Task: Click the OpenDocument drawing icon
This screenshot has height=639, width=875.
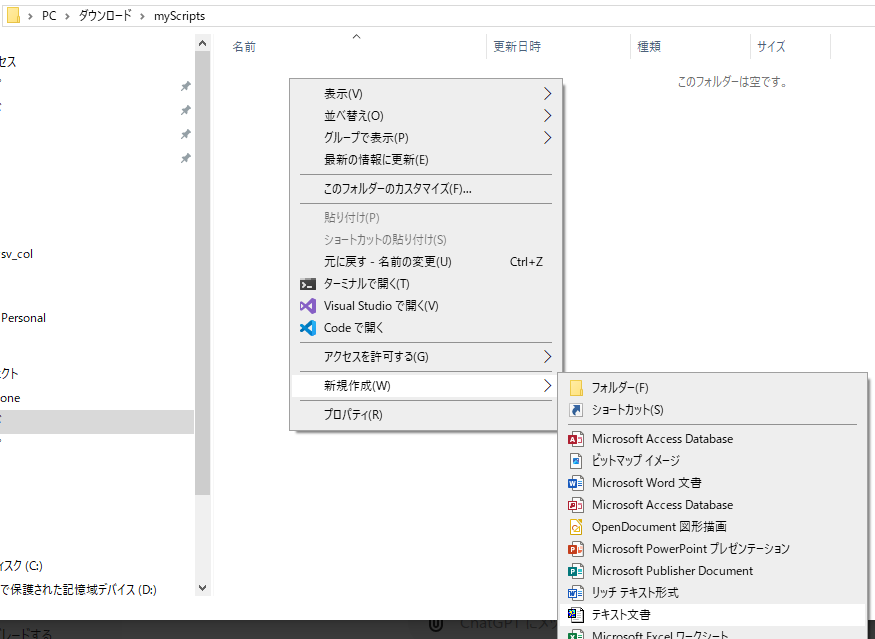Action: 576,527
